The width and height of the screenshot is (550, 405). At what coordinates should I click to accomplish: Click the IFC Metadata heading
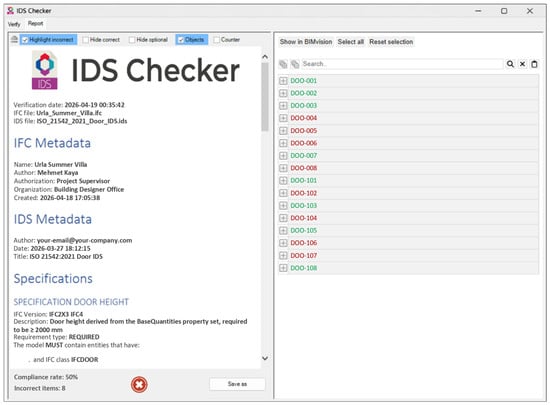52,143
